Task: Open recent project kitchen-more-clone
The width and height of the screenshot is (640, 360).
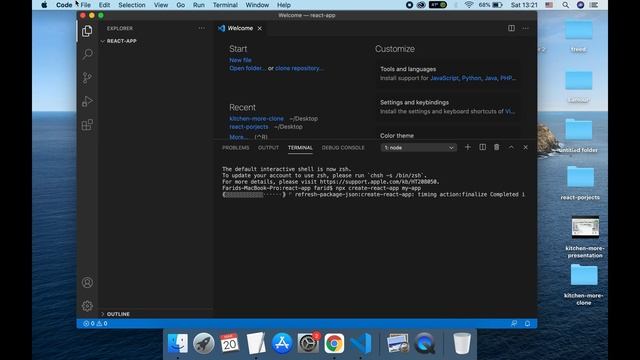Action: pos(256,118)
